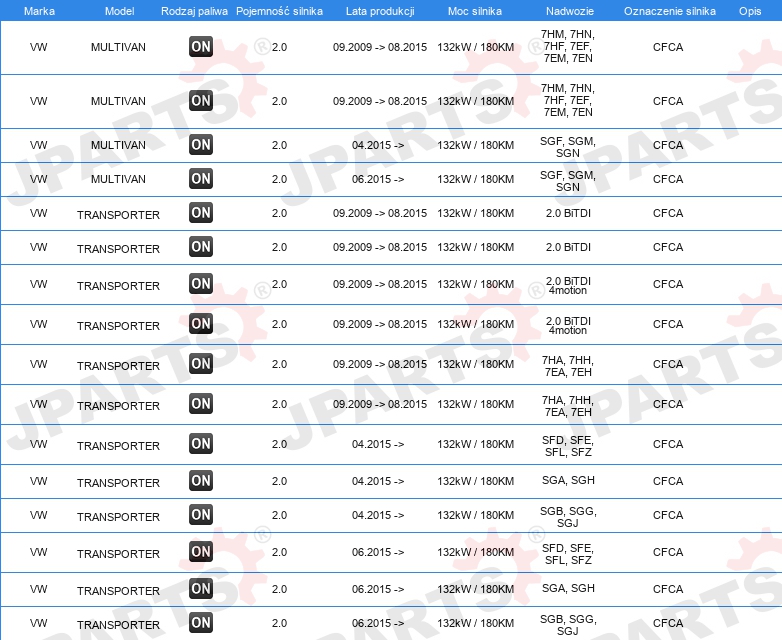Click 132kW / 180KM in MULTIVAN 04.2015 row
This screenshot has height=640, width=782.
(476, 145)
